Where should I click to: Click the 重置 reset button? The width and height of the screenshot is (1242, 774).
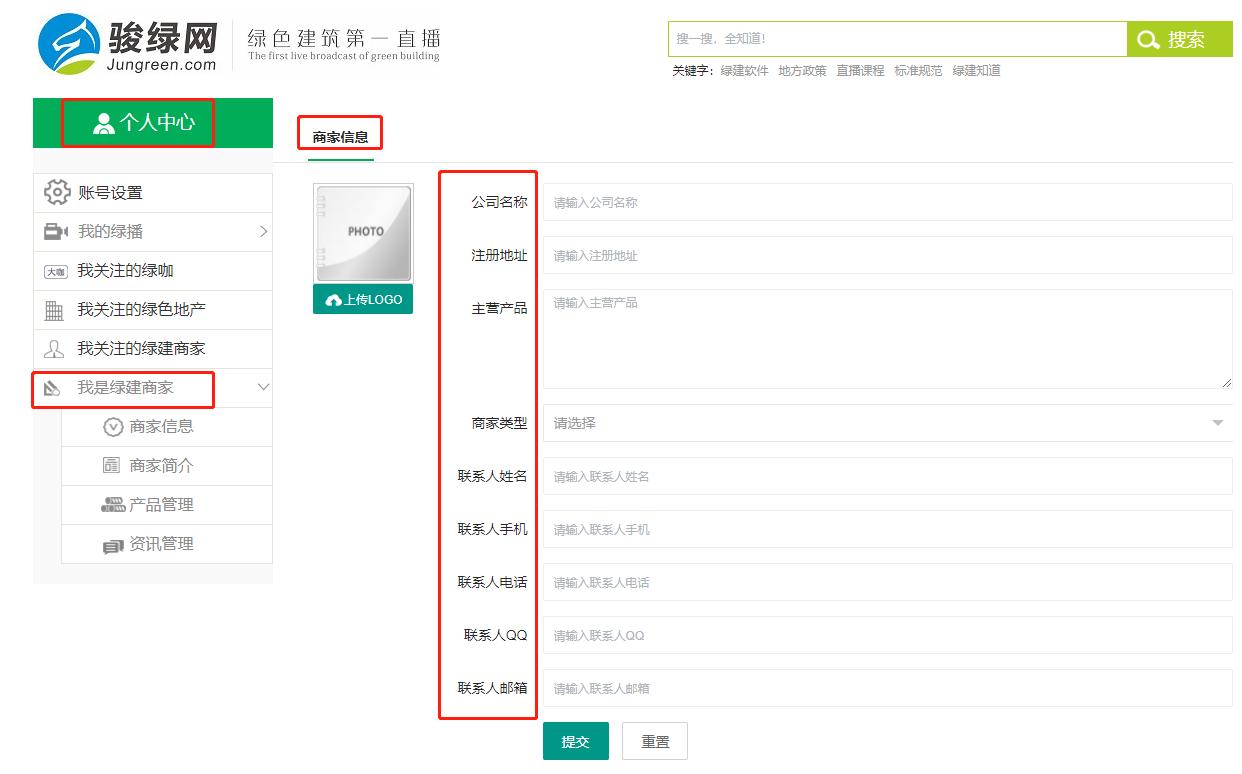click(x=655, y=740)
